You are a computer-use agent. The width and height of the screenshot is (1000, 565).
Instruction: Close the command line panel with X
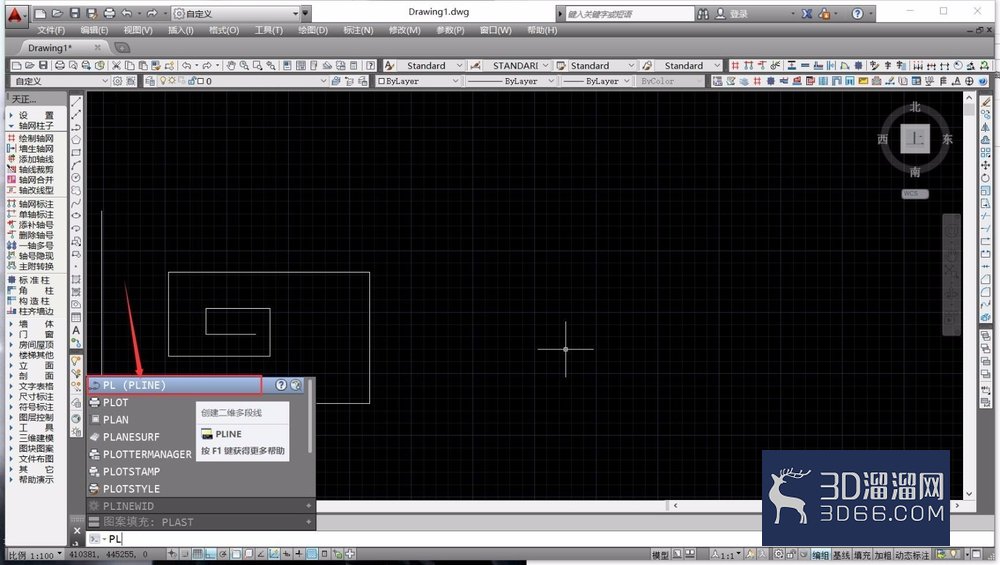[77, 531]
